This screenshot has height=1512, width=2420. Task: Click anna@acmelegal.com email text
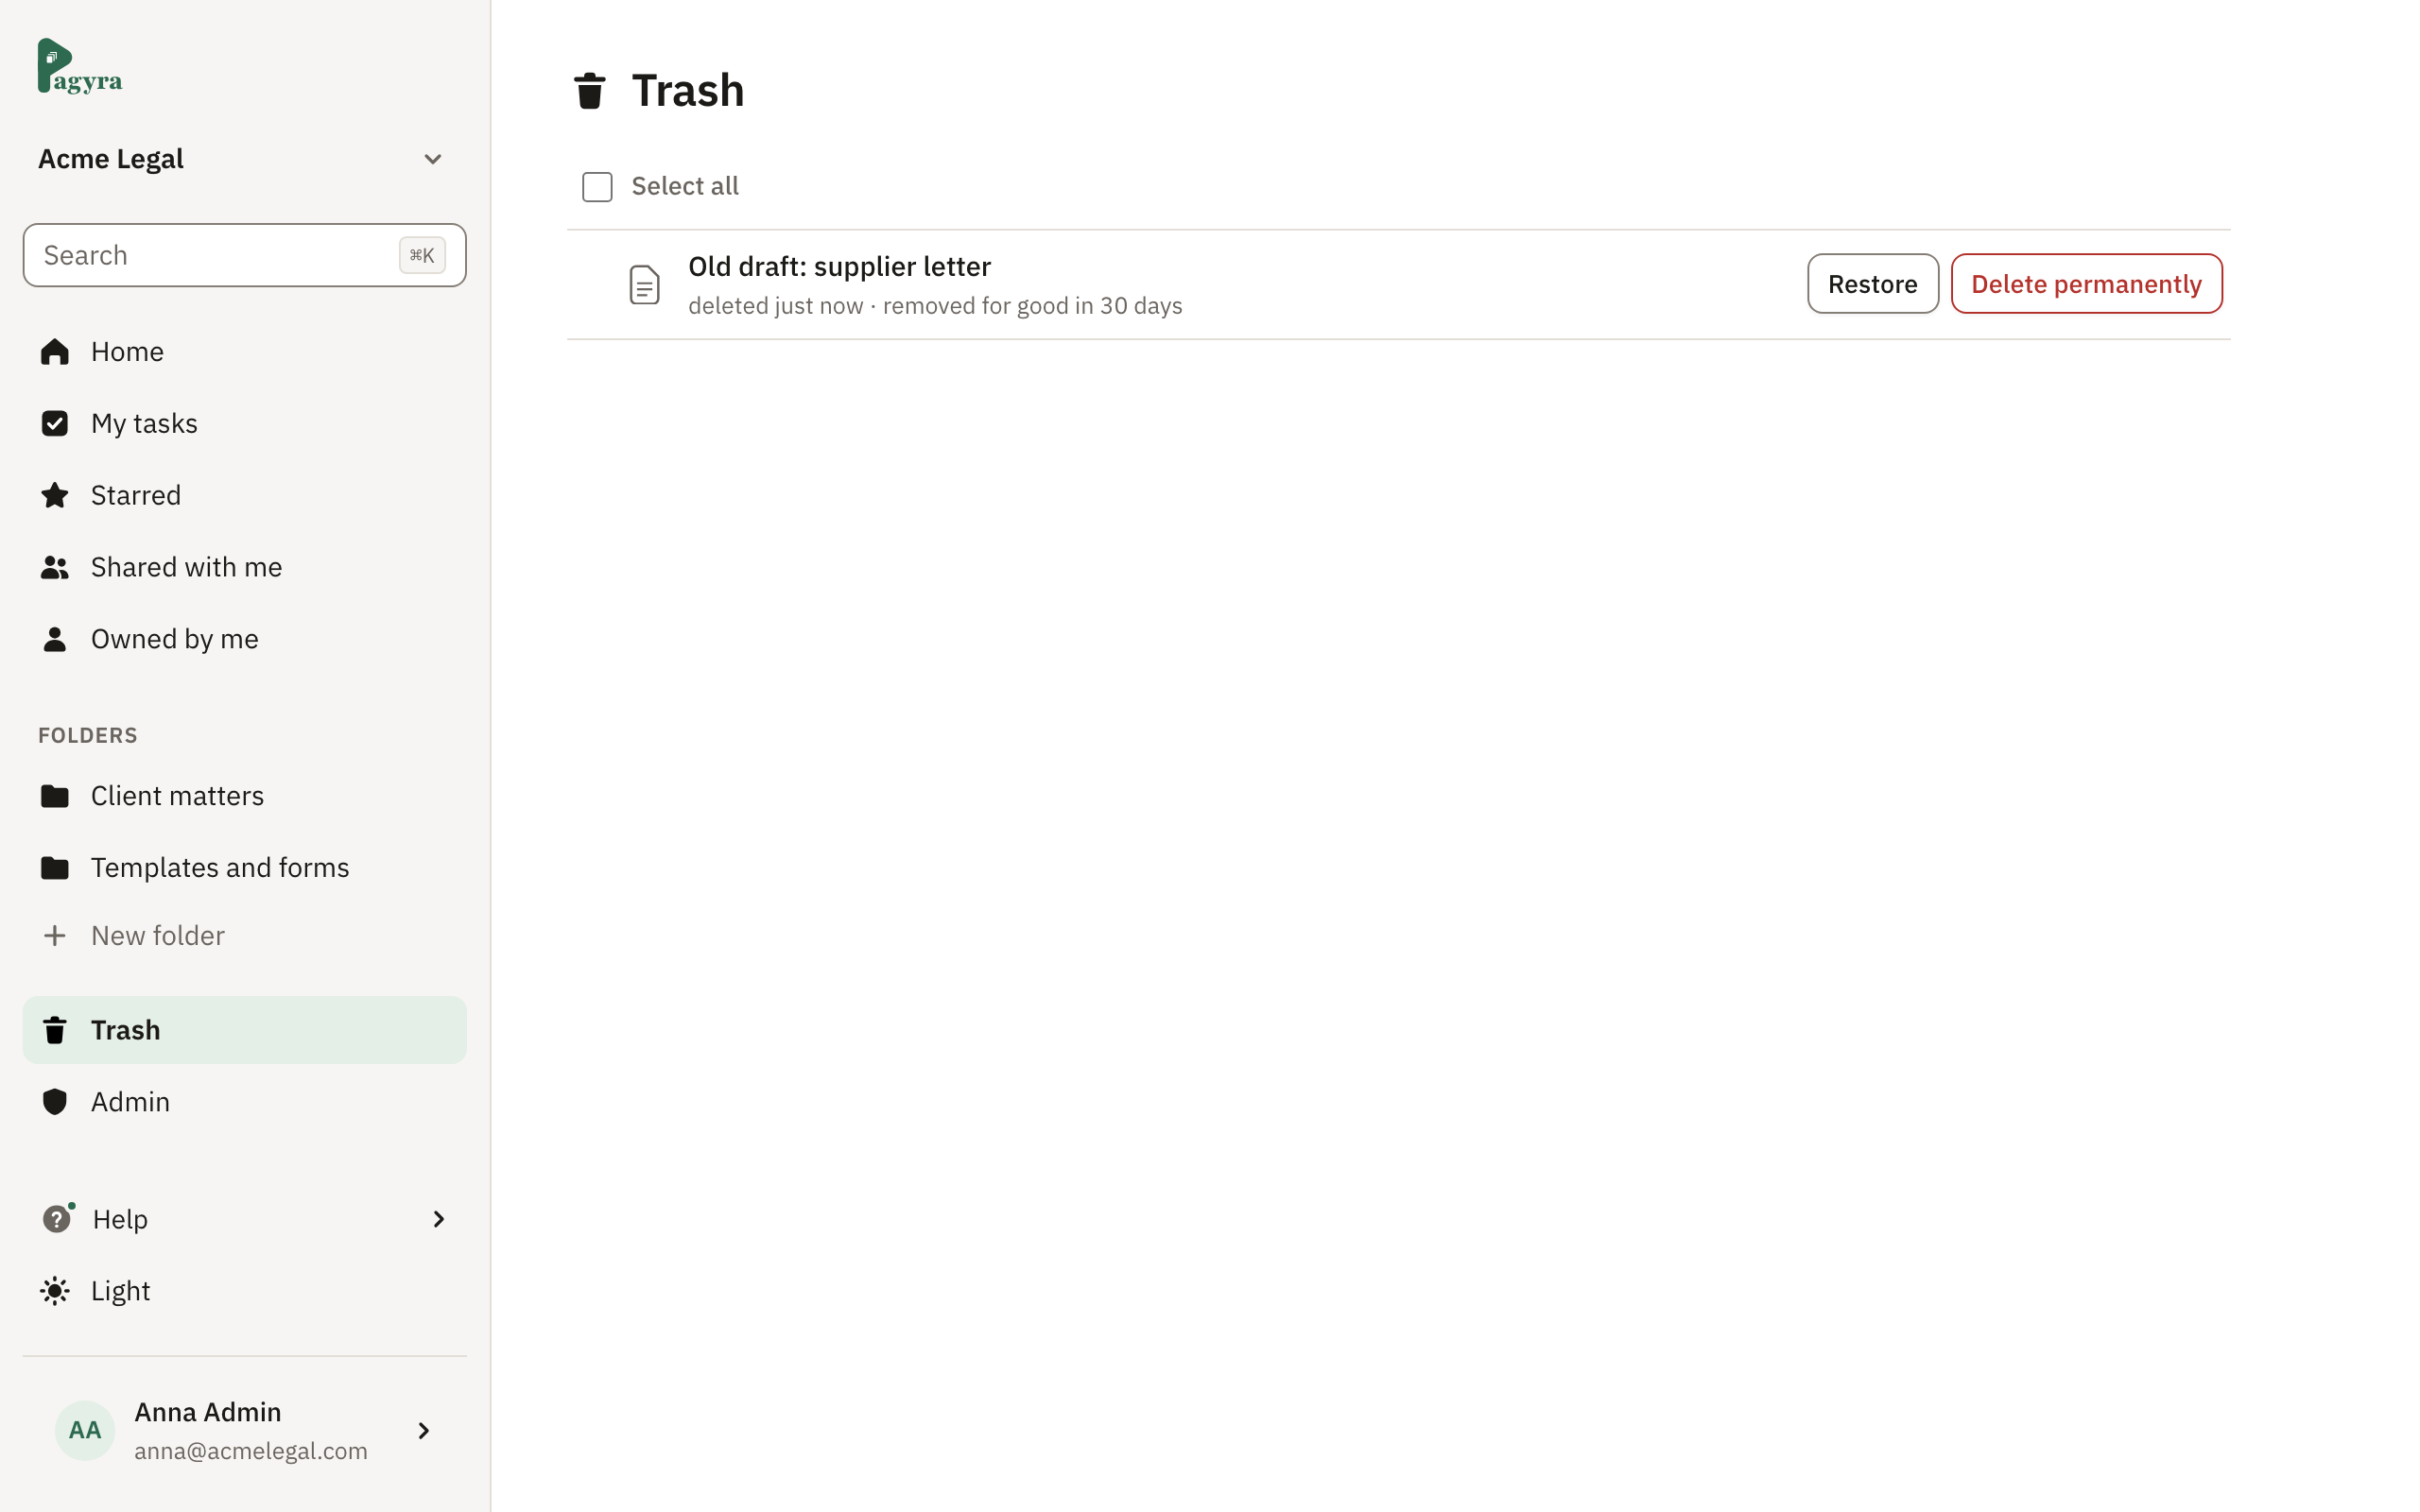(x=251, y=1451)
